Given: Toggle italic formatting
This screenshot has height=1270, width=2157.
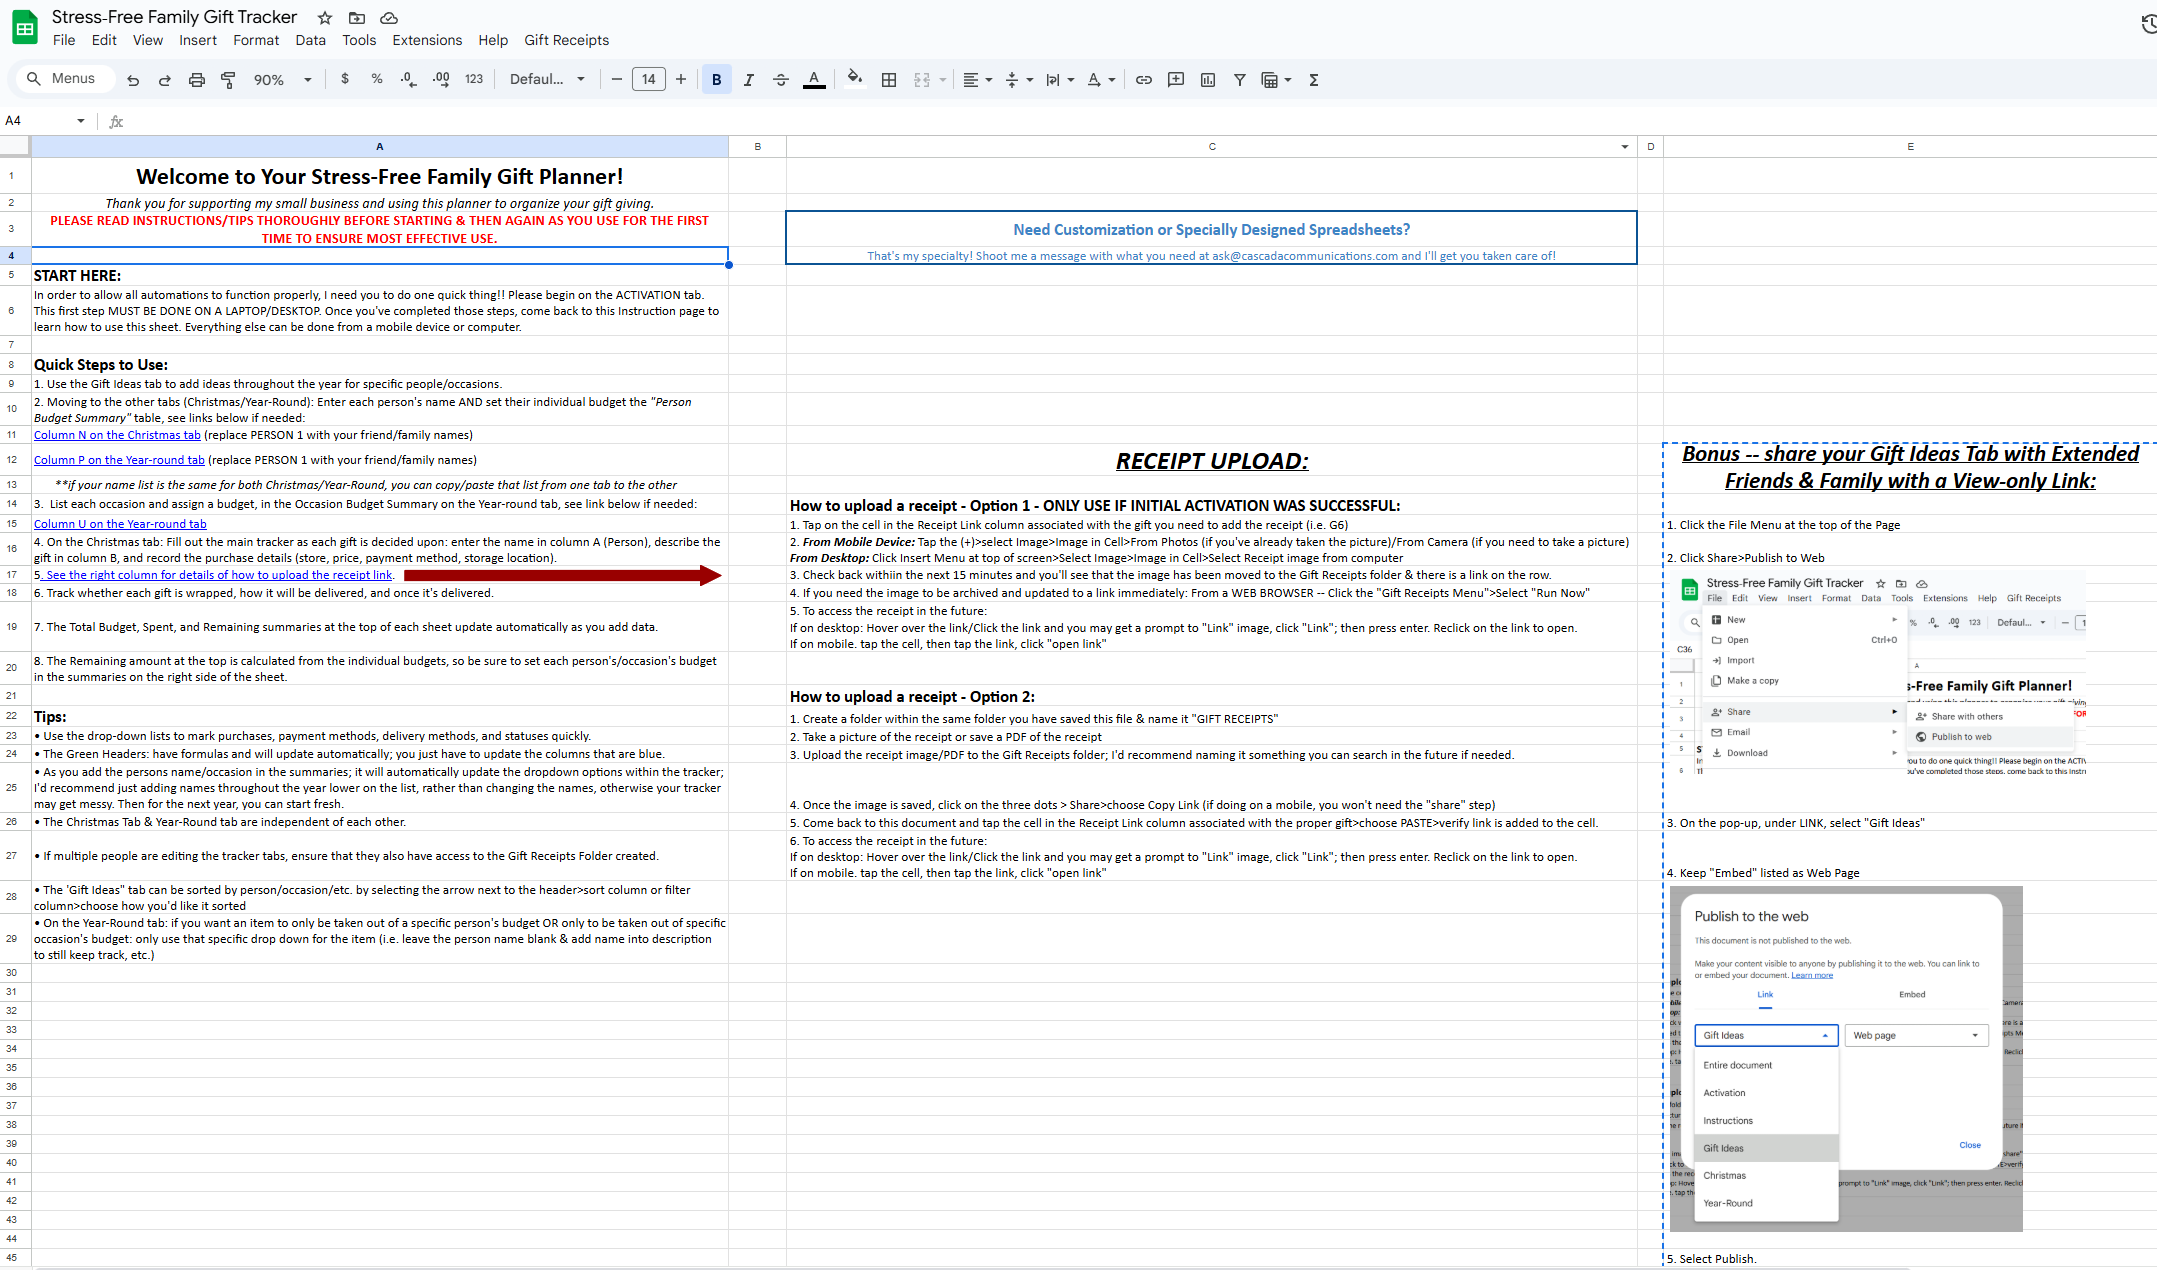Looking at the screenshot, I should tap(748, 79).
